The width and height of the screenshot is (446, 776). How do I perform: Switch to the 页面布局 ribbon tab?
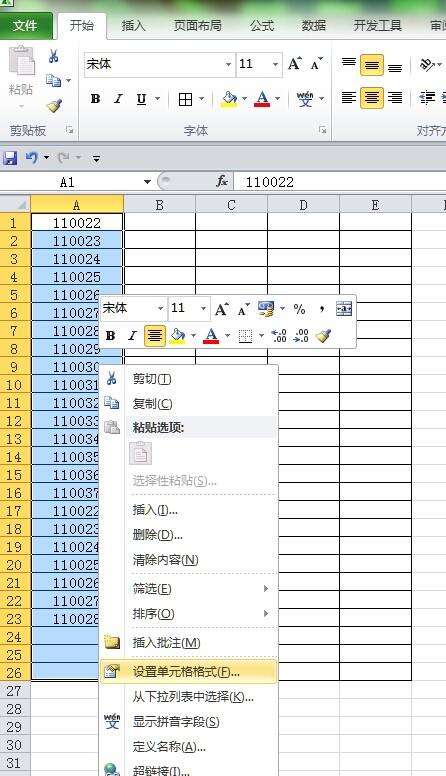pyautogui.click(x=197, y=26)
